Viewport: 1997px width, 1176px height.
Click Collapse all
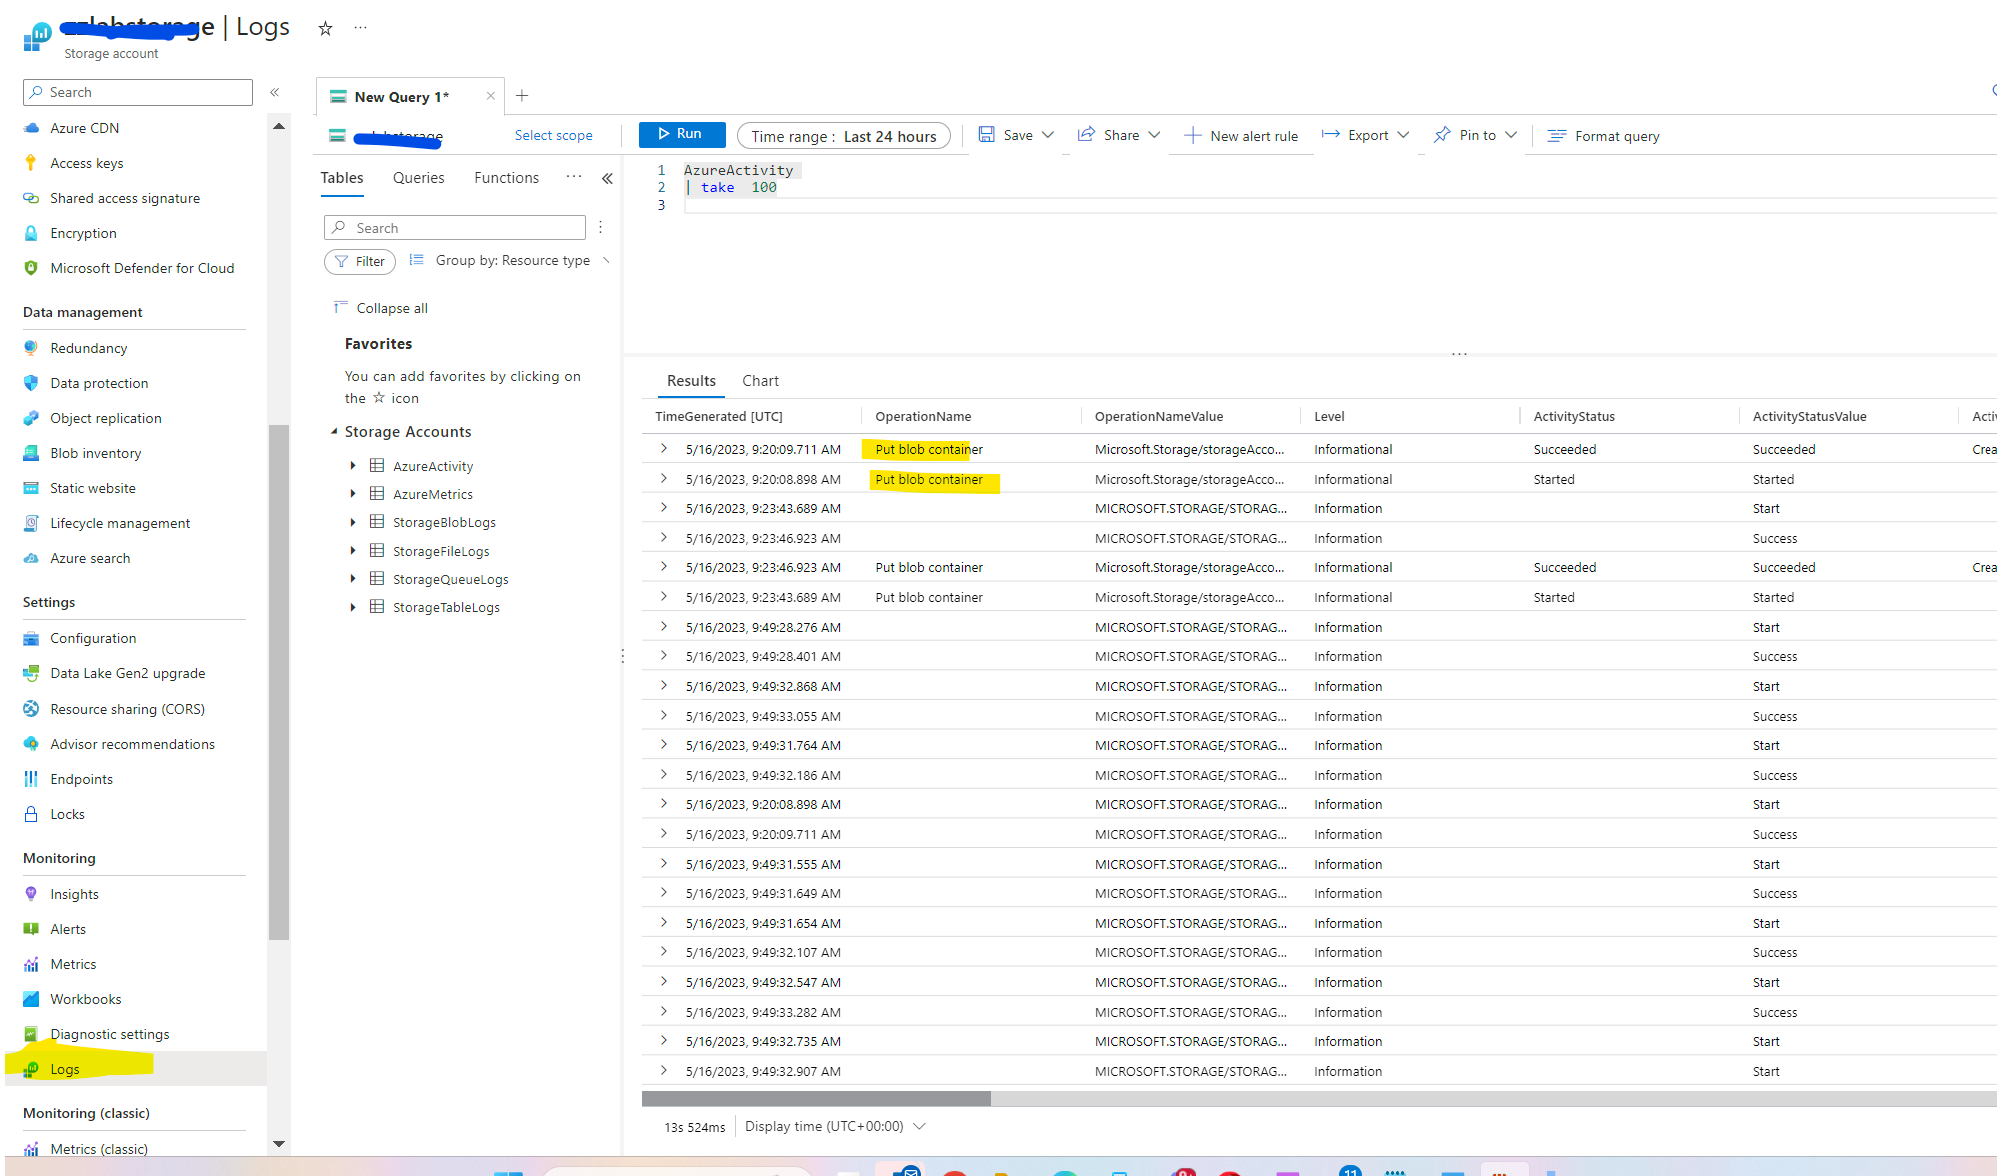[x=381, y=308]
